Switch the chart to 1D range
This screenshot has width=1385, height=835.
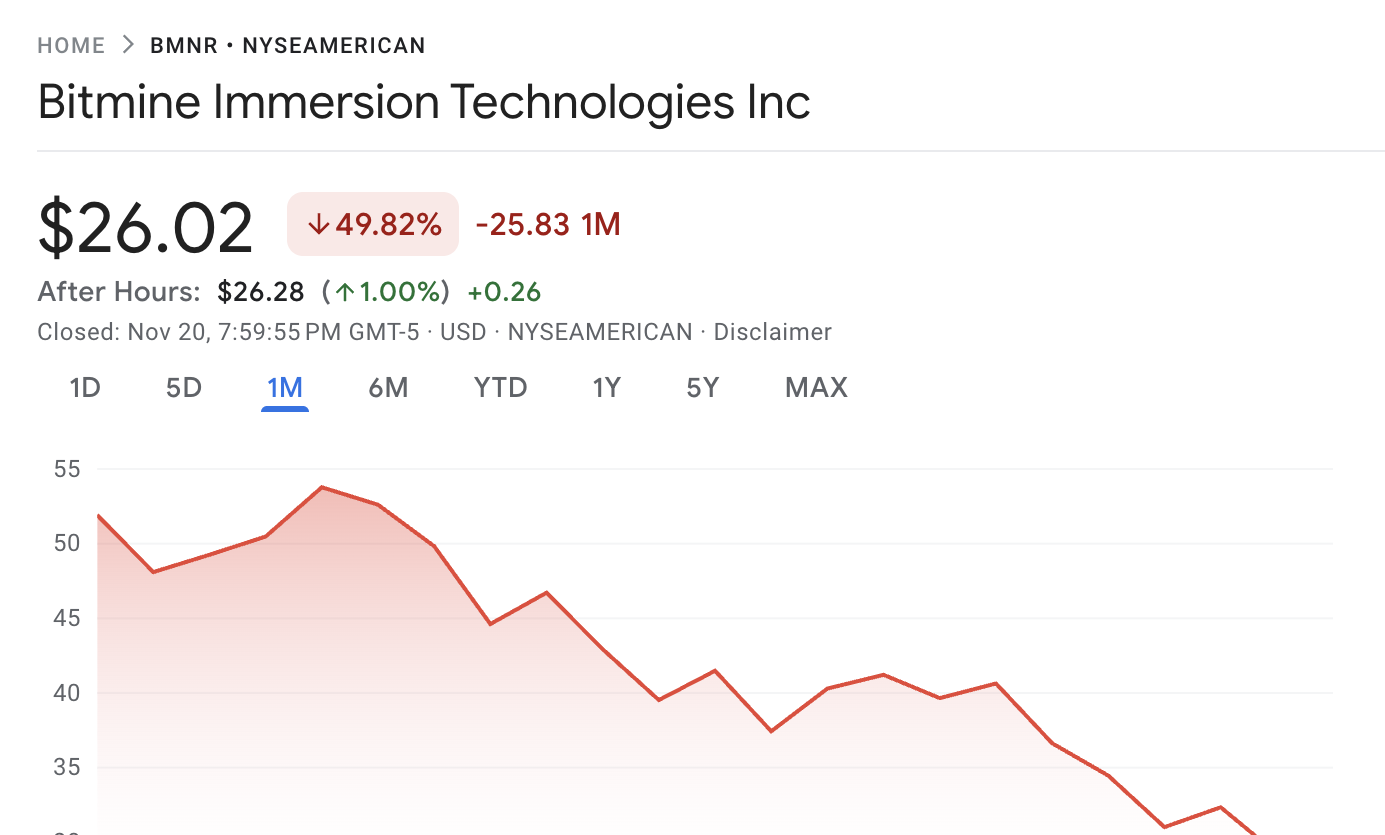click(85, 388)
